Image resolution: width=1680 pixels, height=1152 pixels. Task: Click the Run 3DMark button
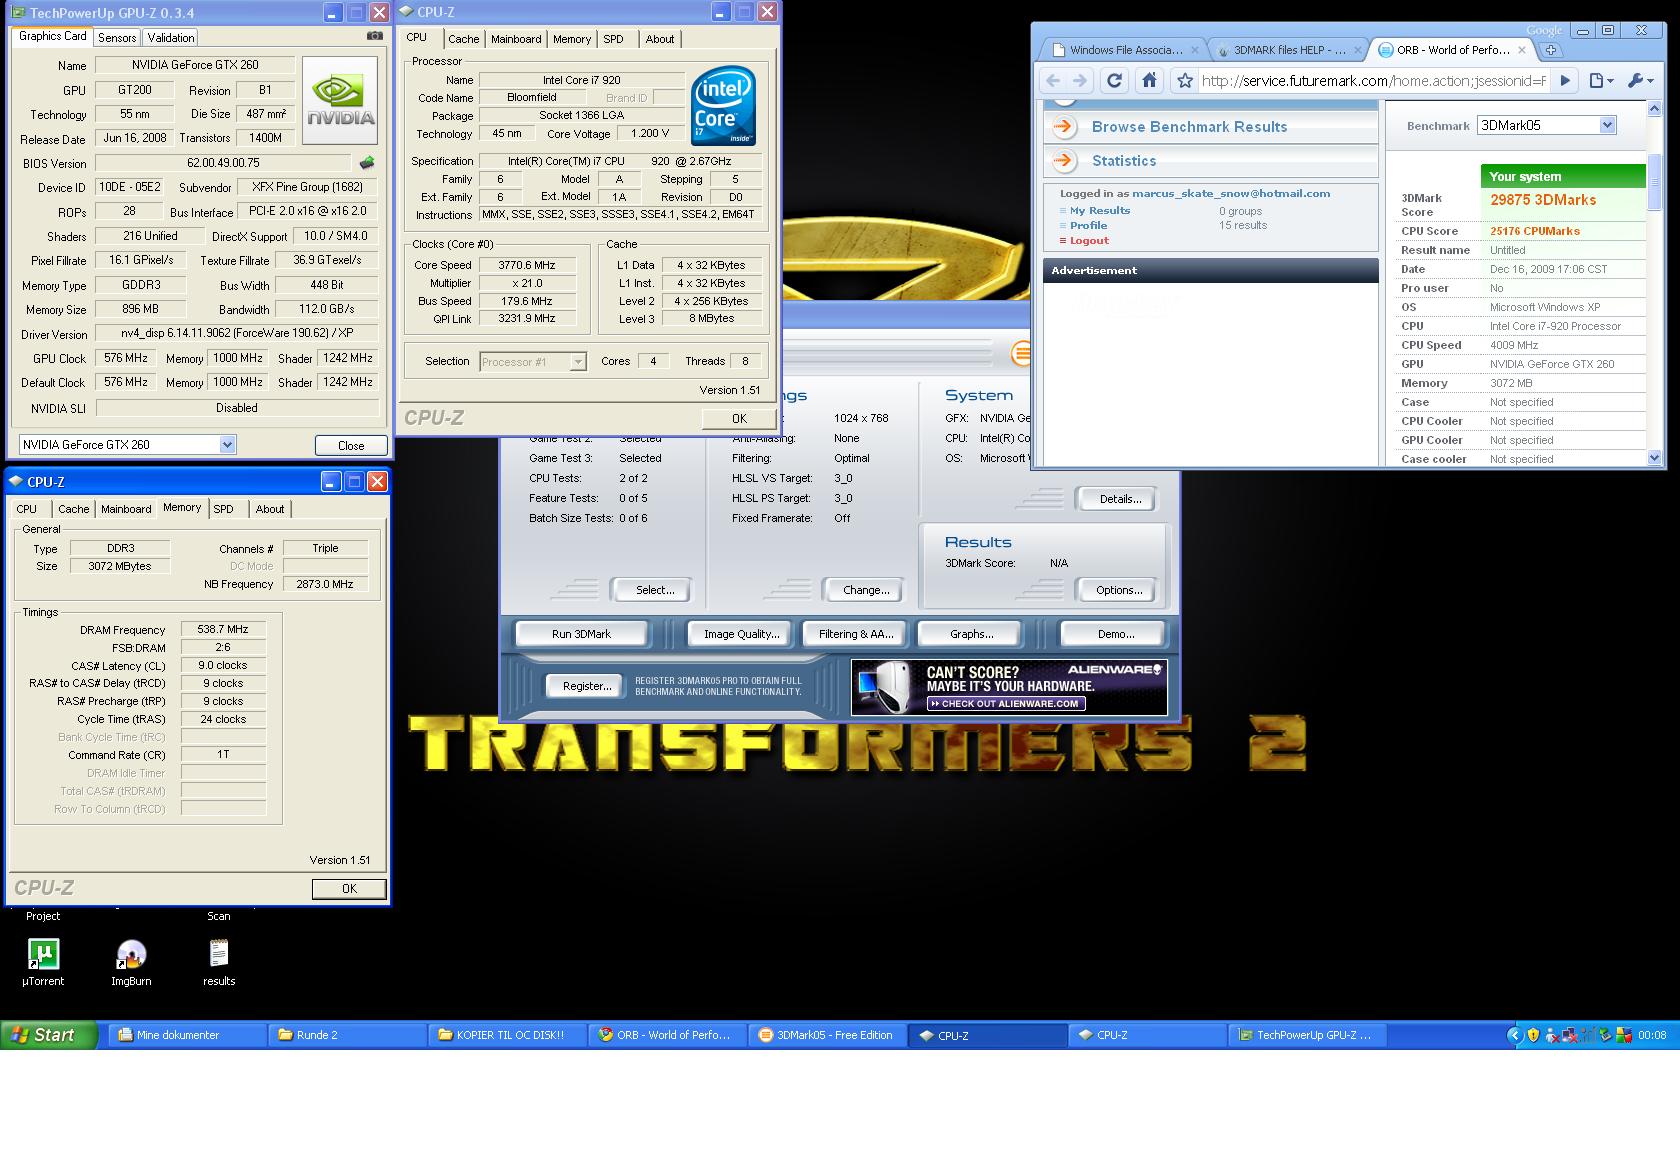click(581, 634)
